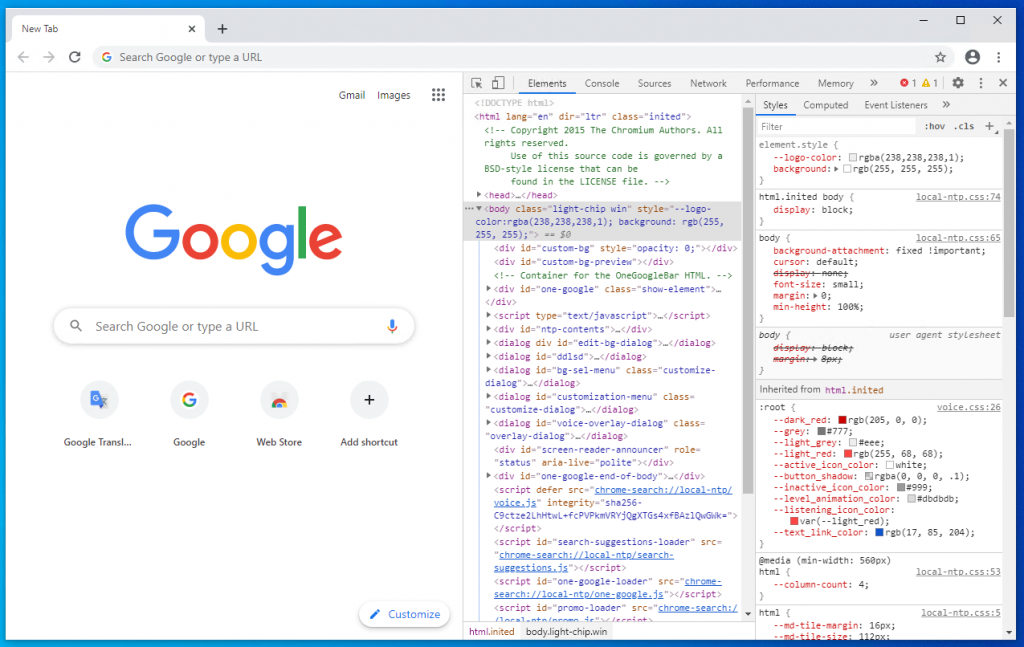
Task: Add a new style rule plus icon
Action: pyautogui.click(x=989, y=126)
